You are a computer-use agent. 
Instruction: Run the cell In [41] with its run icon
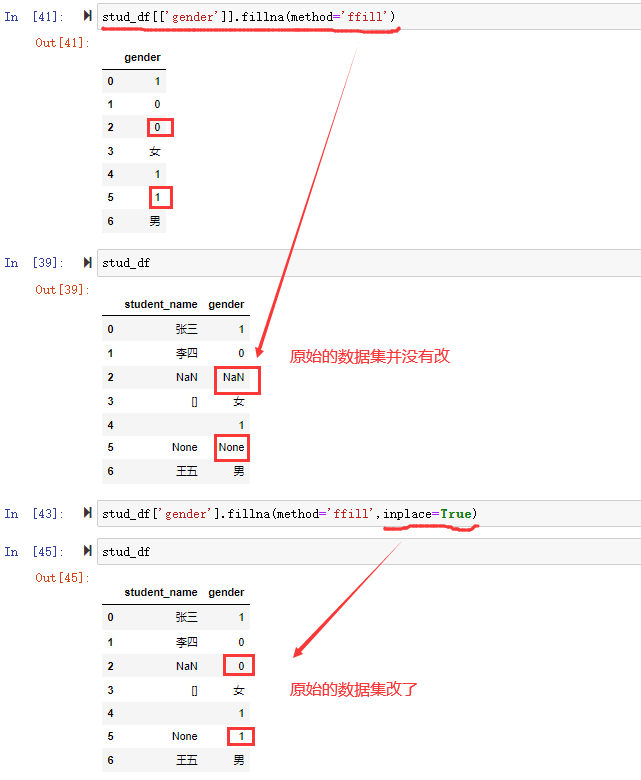pos(87,17)
